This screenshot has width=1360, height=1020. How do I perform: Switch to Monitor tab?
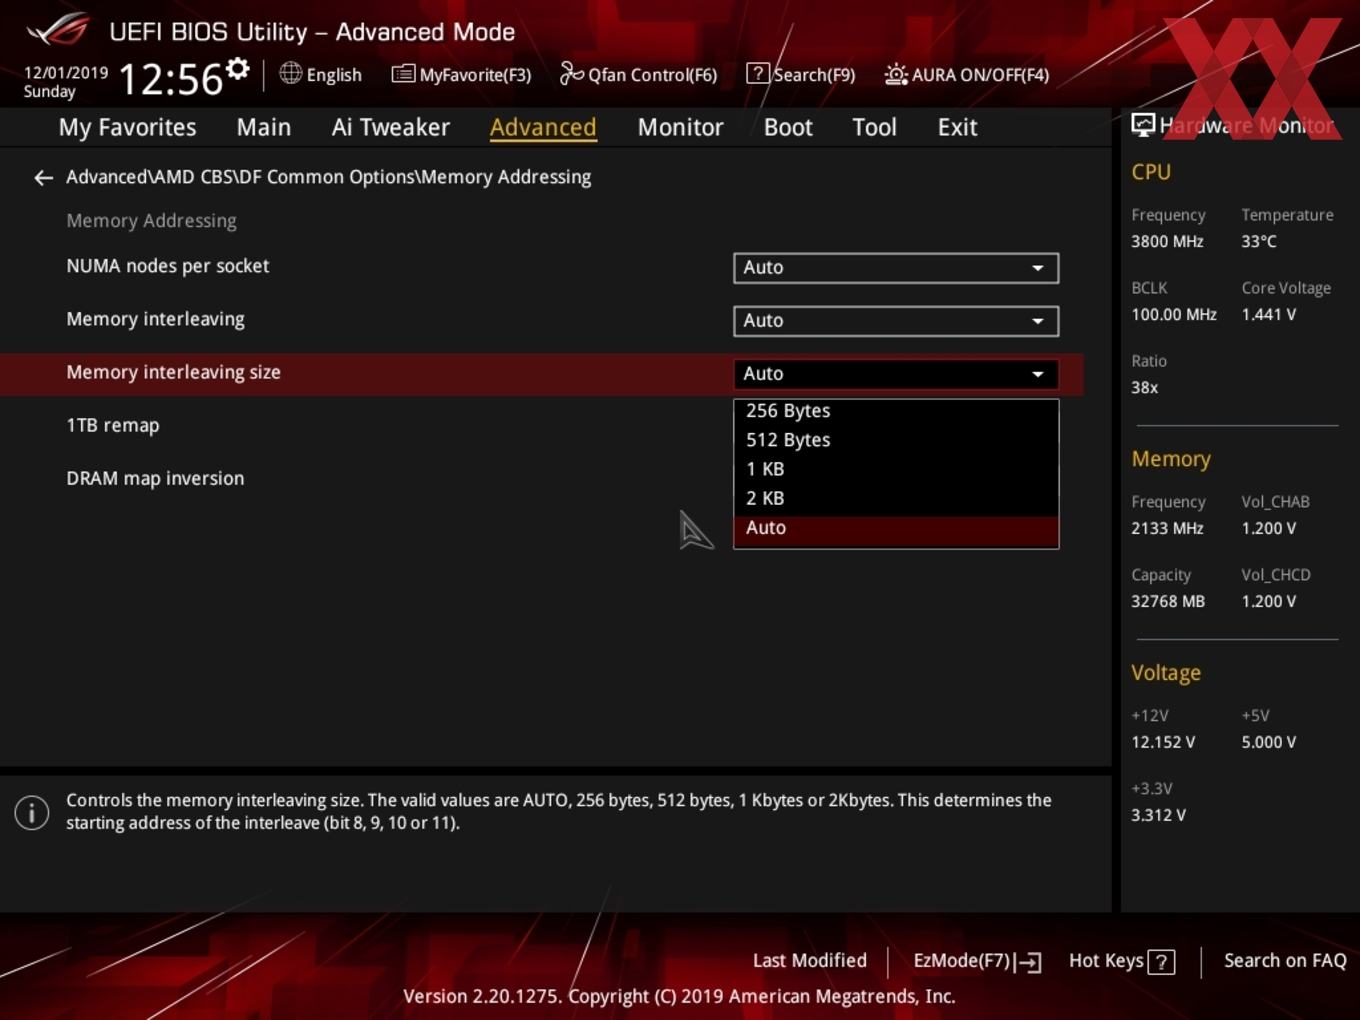tap(680, 128)
